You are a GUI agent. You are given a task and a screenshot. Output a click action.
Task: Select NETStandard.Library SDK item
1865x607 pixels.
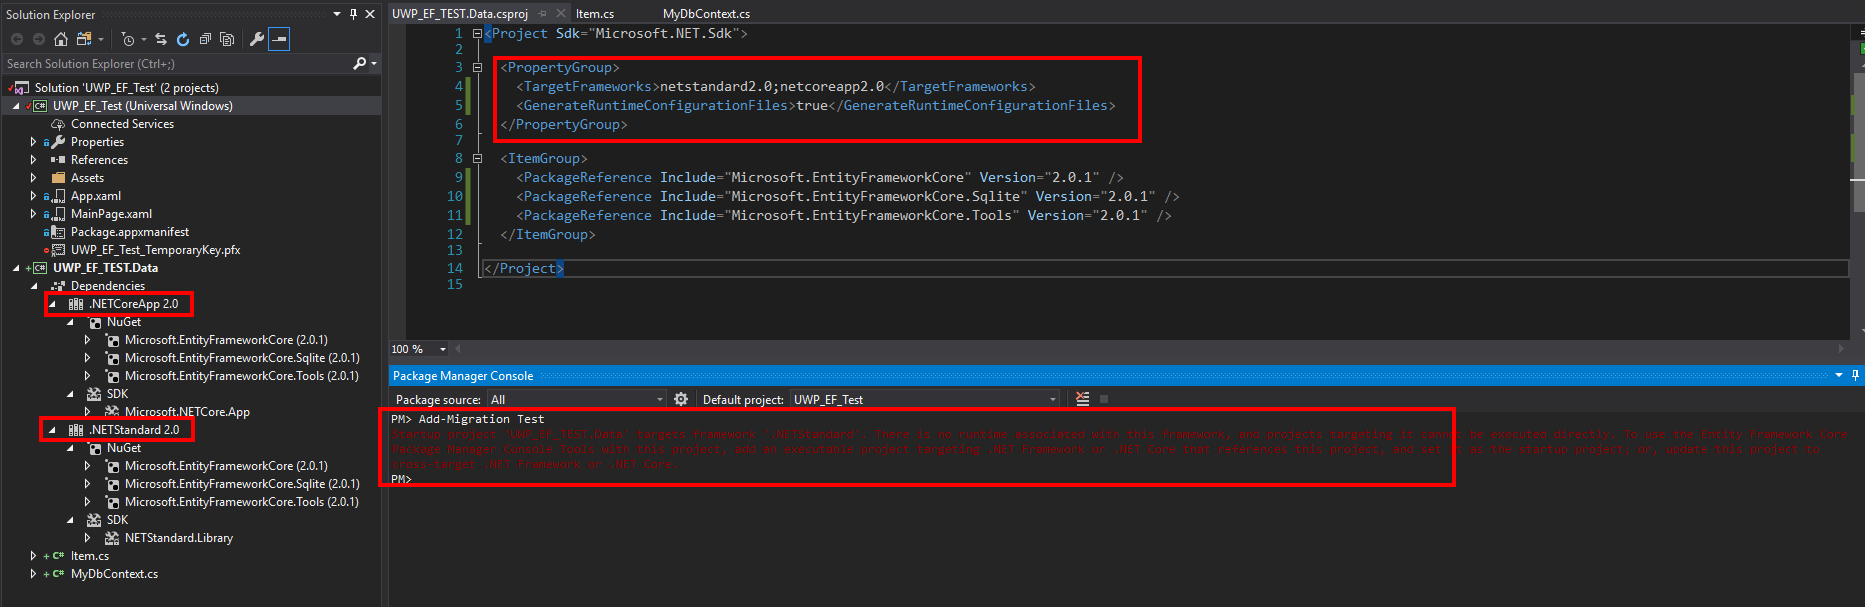[x=179, y=538]
